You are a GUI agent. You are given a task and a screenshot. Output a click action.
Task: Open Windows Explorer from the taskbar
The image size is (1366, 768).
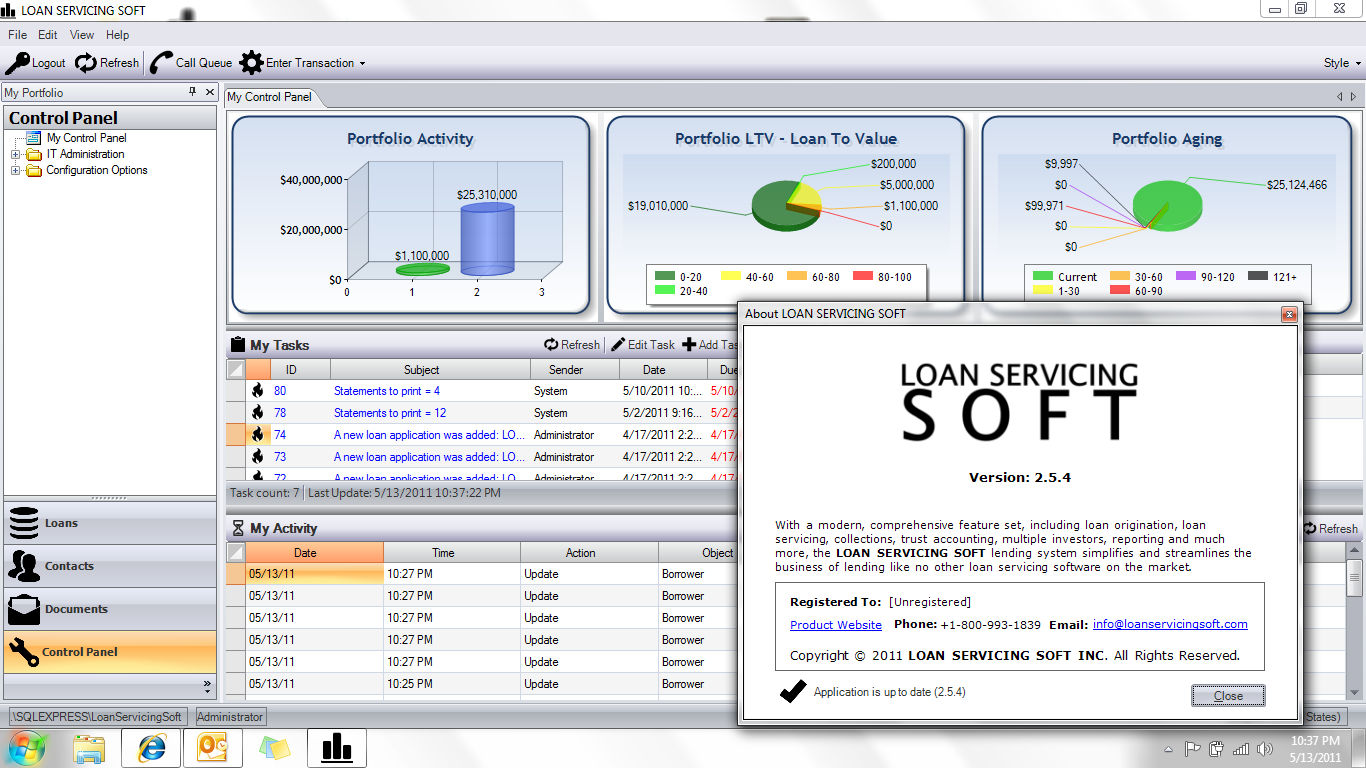coord(89,748)
